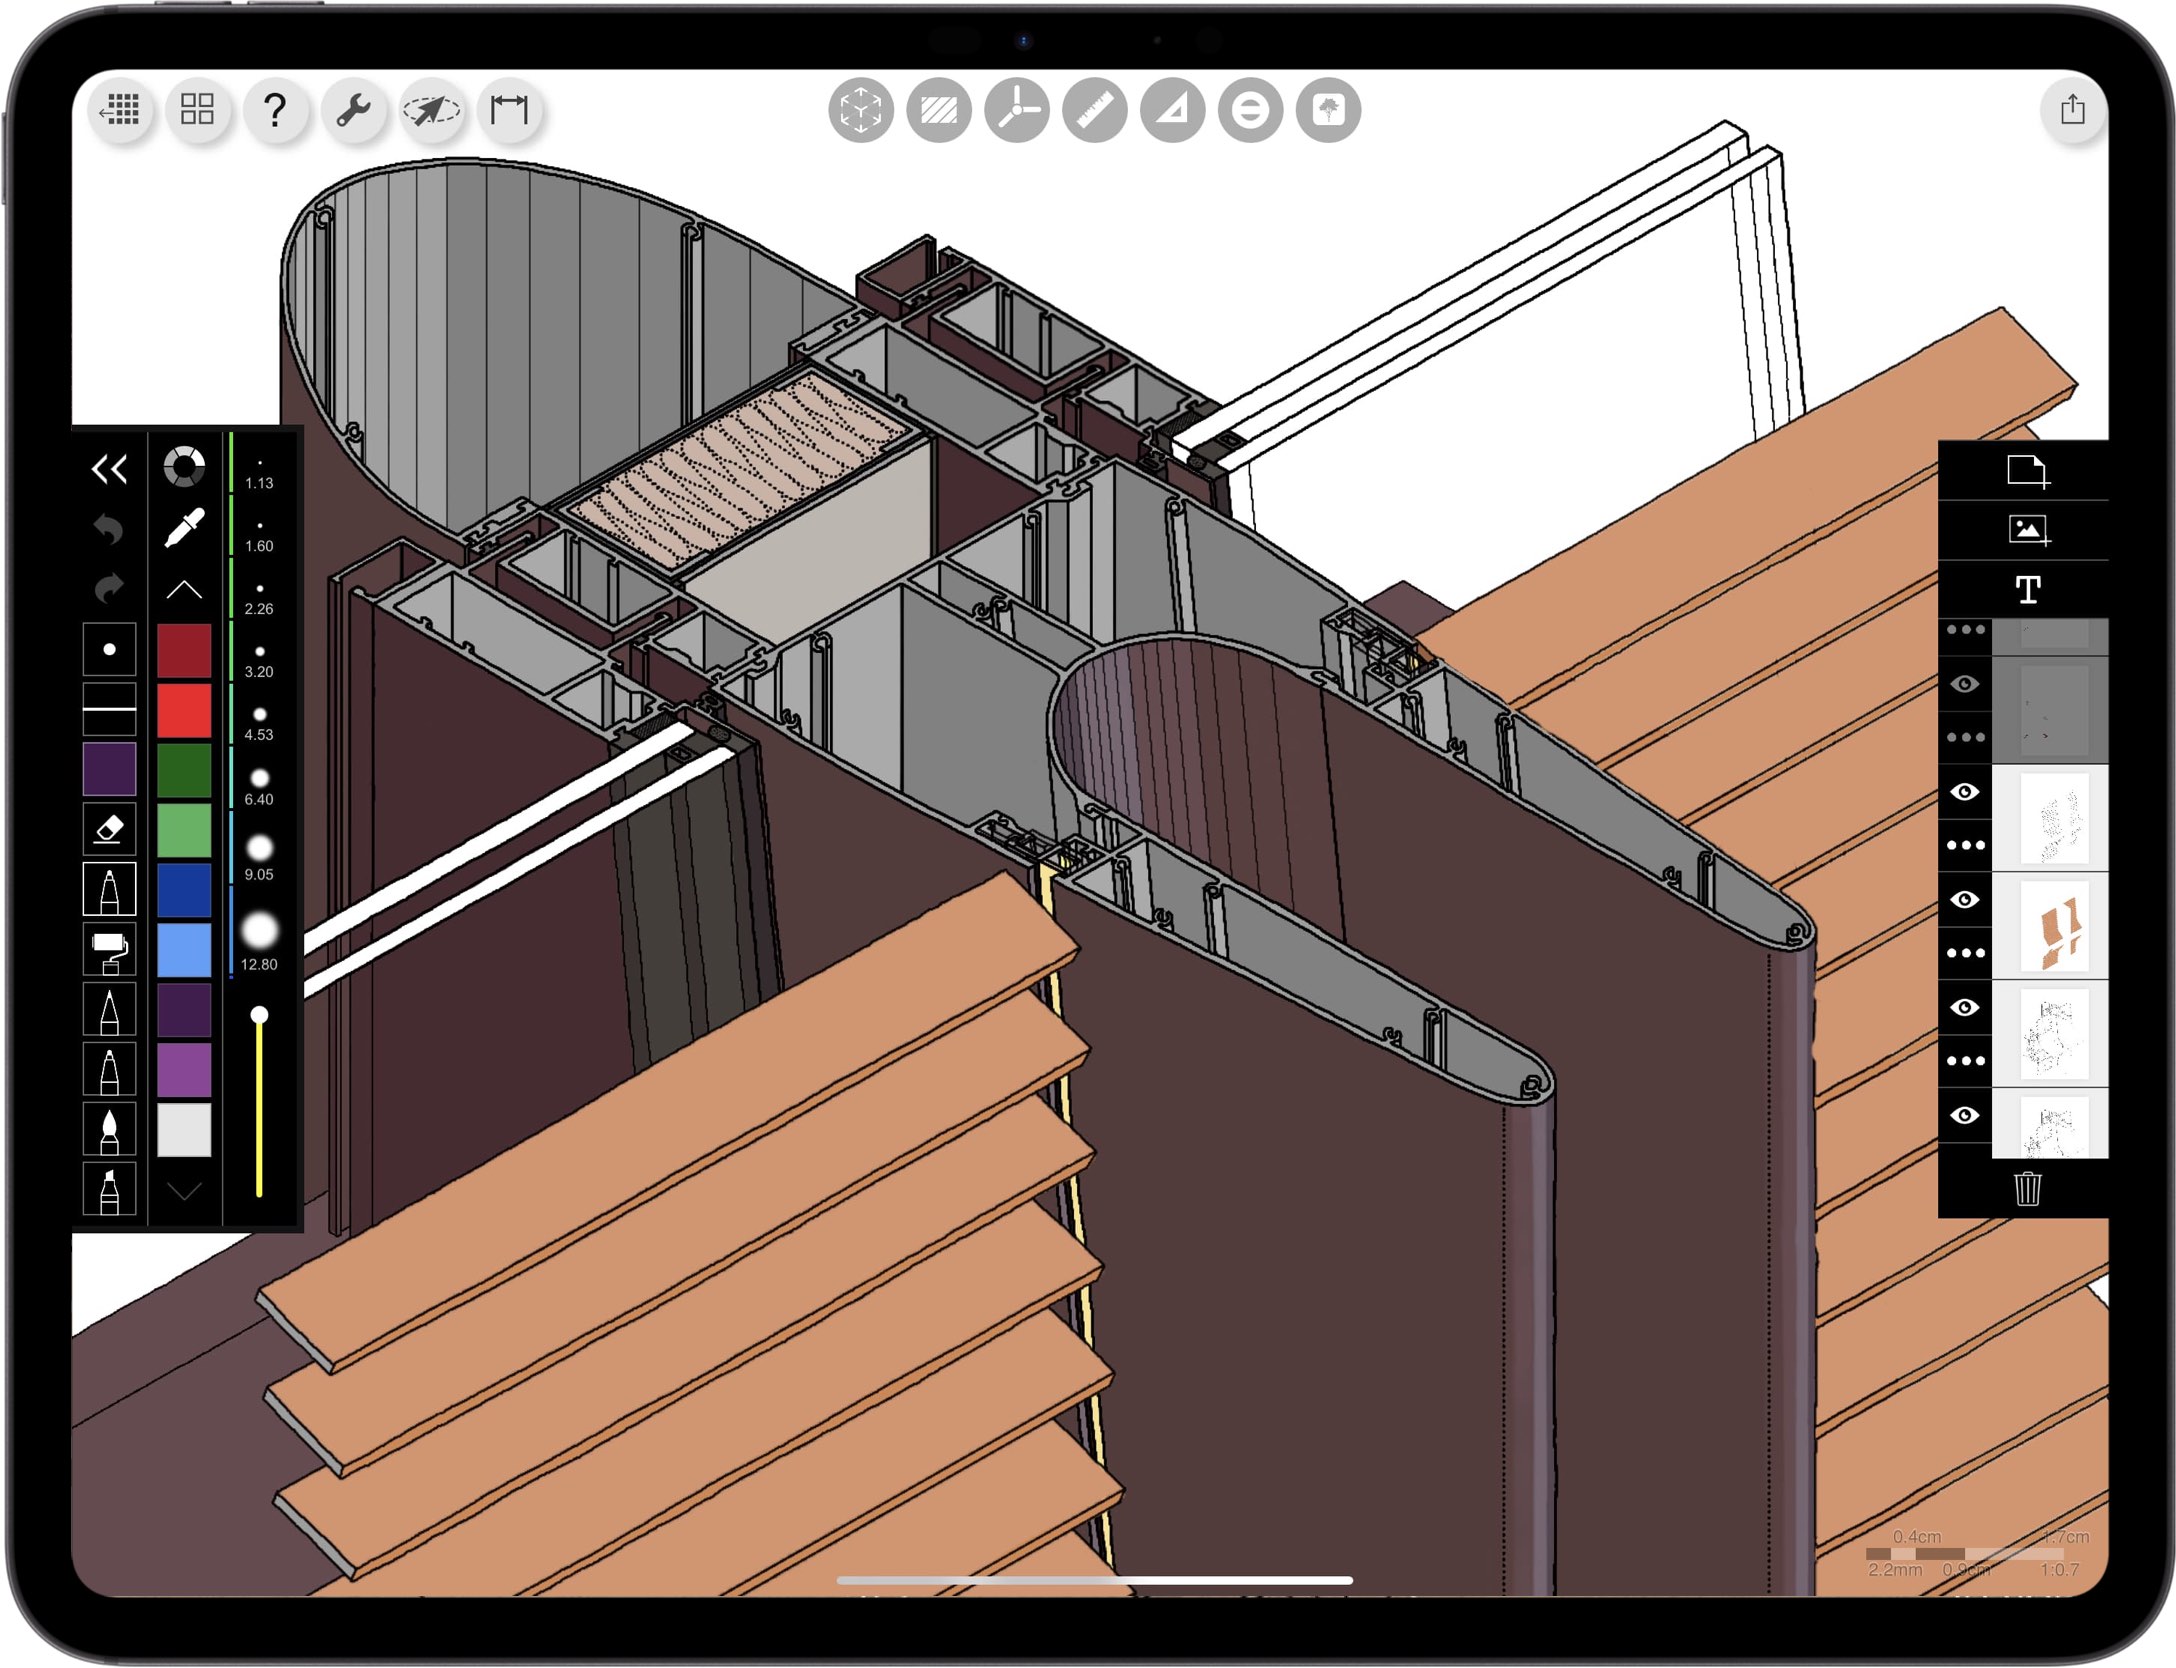Viewport: 2176px width, 1668px height.
Task: Pick the light green color swatch
Action: 184,830
